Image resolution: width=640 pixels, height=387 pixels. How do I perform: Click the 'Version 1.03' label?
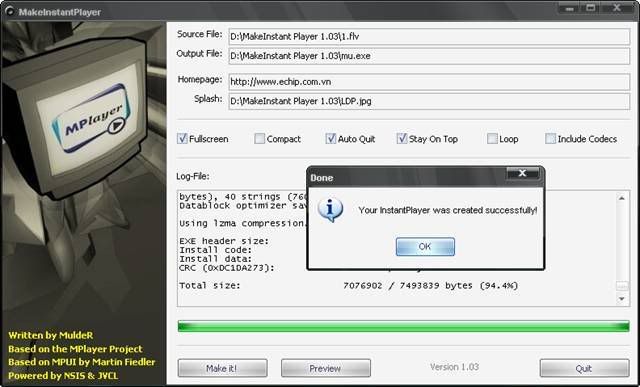click(454, 367)
